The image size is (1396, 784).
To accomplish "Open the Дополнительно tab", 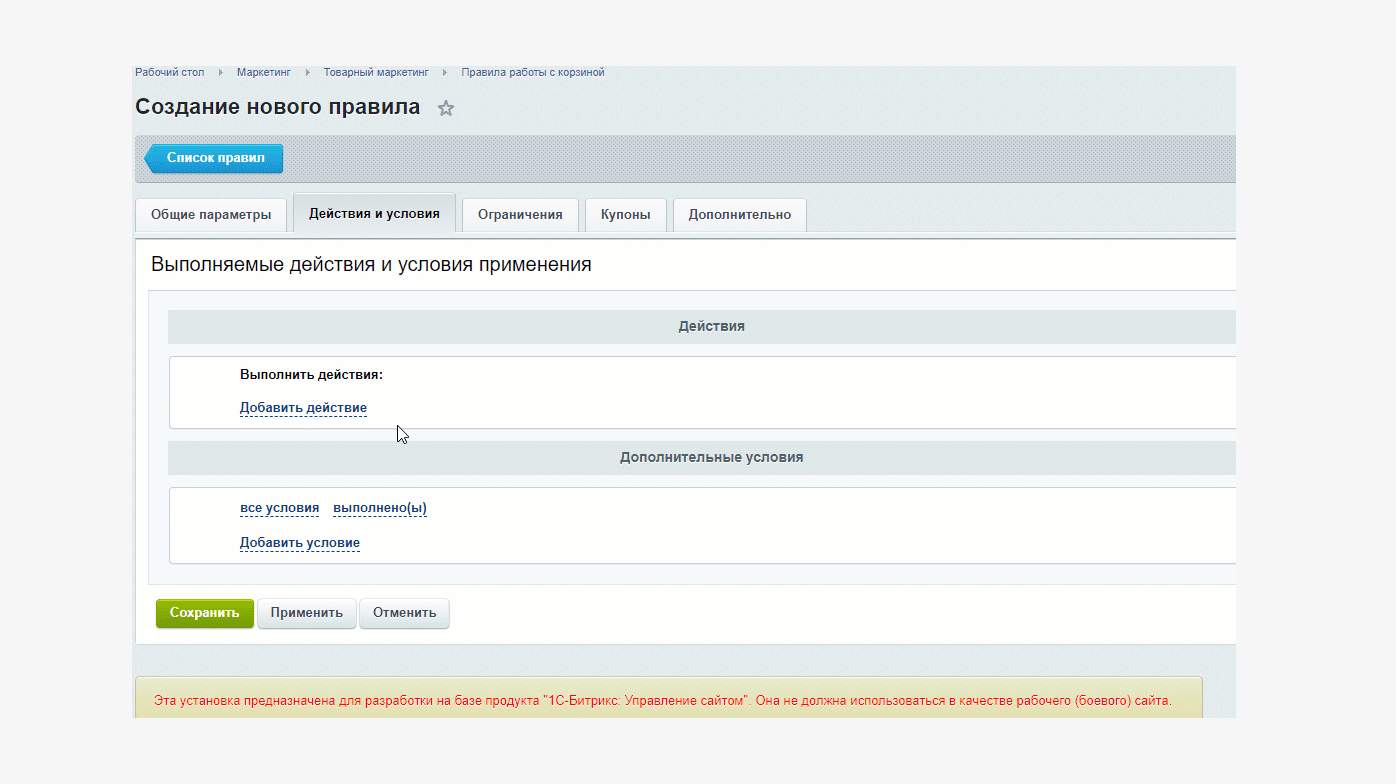I will [x=739, y=214].
